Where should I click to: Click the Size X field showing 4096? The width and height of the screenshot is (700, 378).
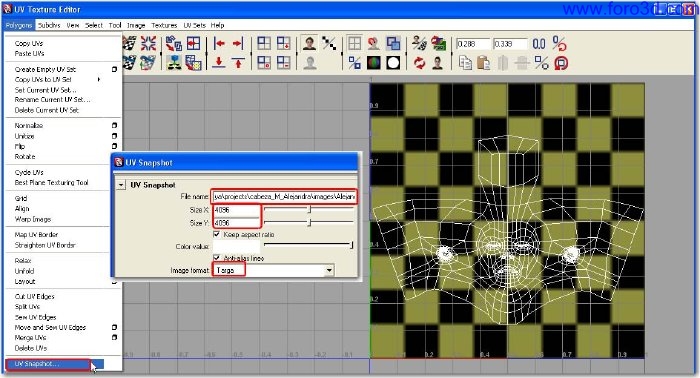pyautogui.click(x=236, y=209)
